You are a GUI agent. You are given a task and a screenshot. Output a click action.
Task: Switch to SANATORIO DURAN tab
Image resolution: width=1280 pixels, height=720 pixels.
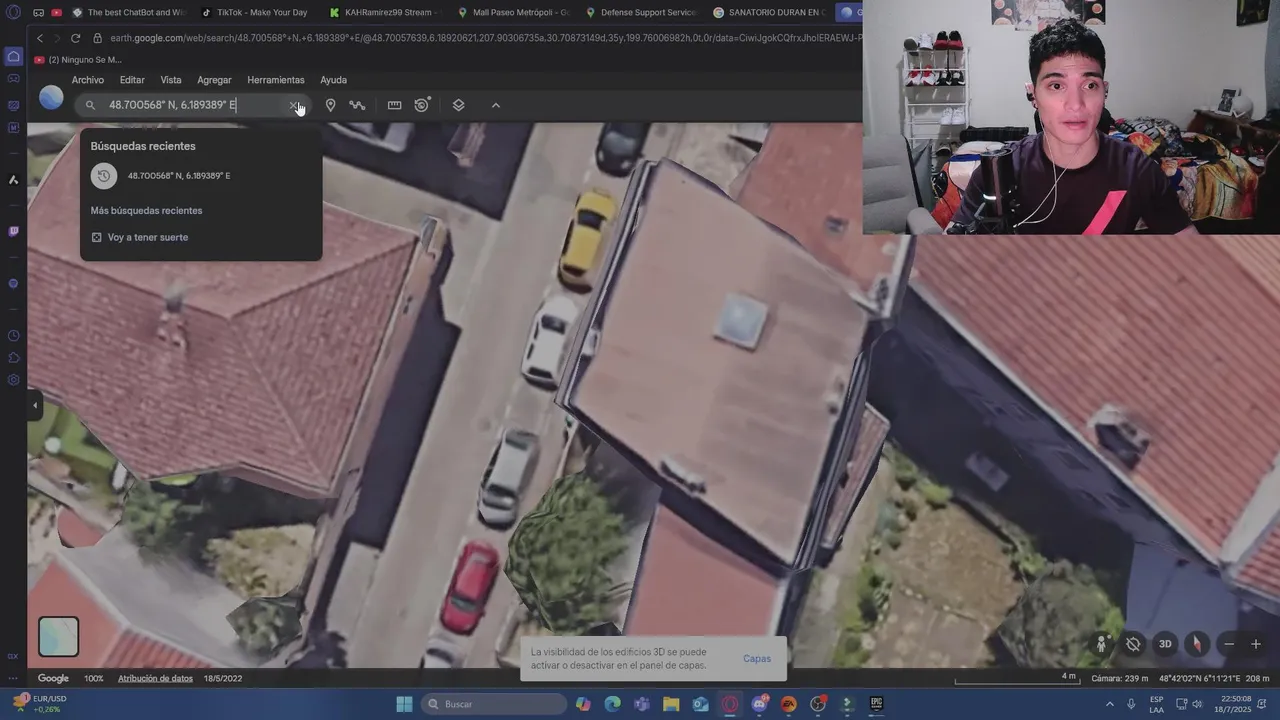pyautogui.click(x=770, y=12)
